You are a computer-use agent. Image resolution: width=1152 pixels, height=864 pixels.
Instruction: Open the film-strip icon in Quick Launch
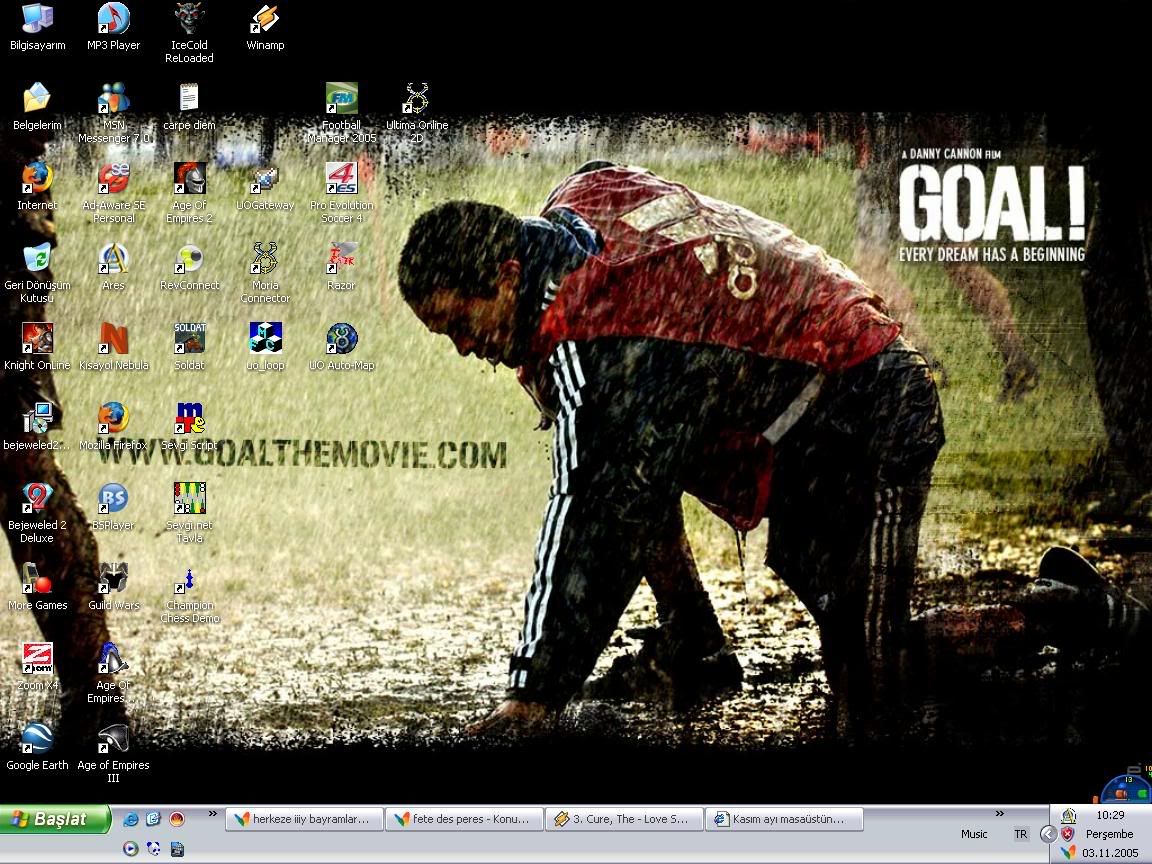coord(176,849)
